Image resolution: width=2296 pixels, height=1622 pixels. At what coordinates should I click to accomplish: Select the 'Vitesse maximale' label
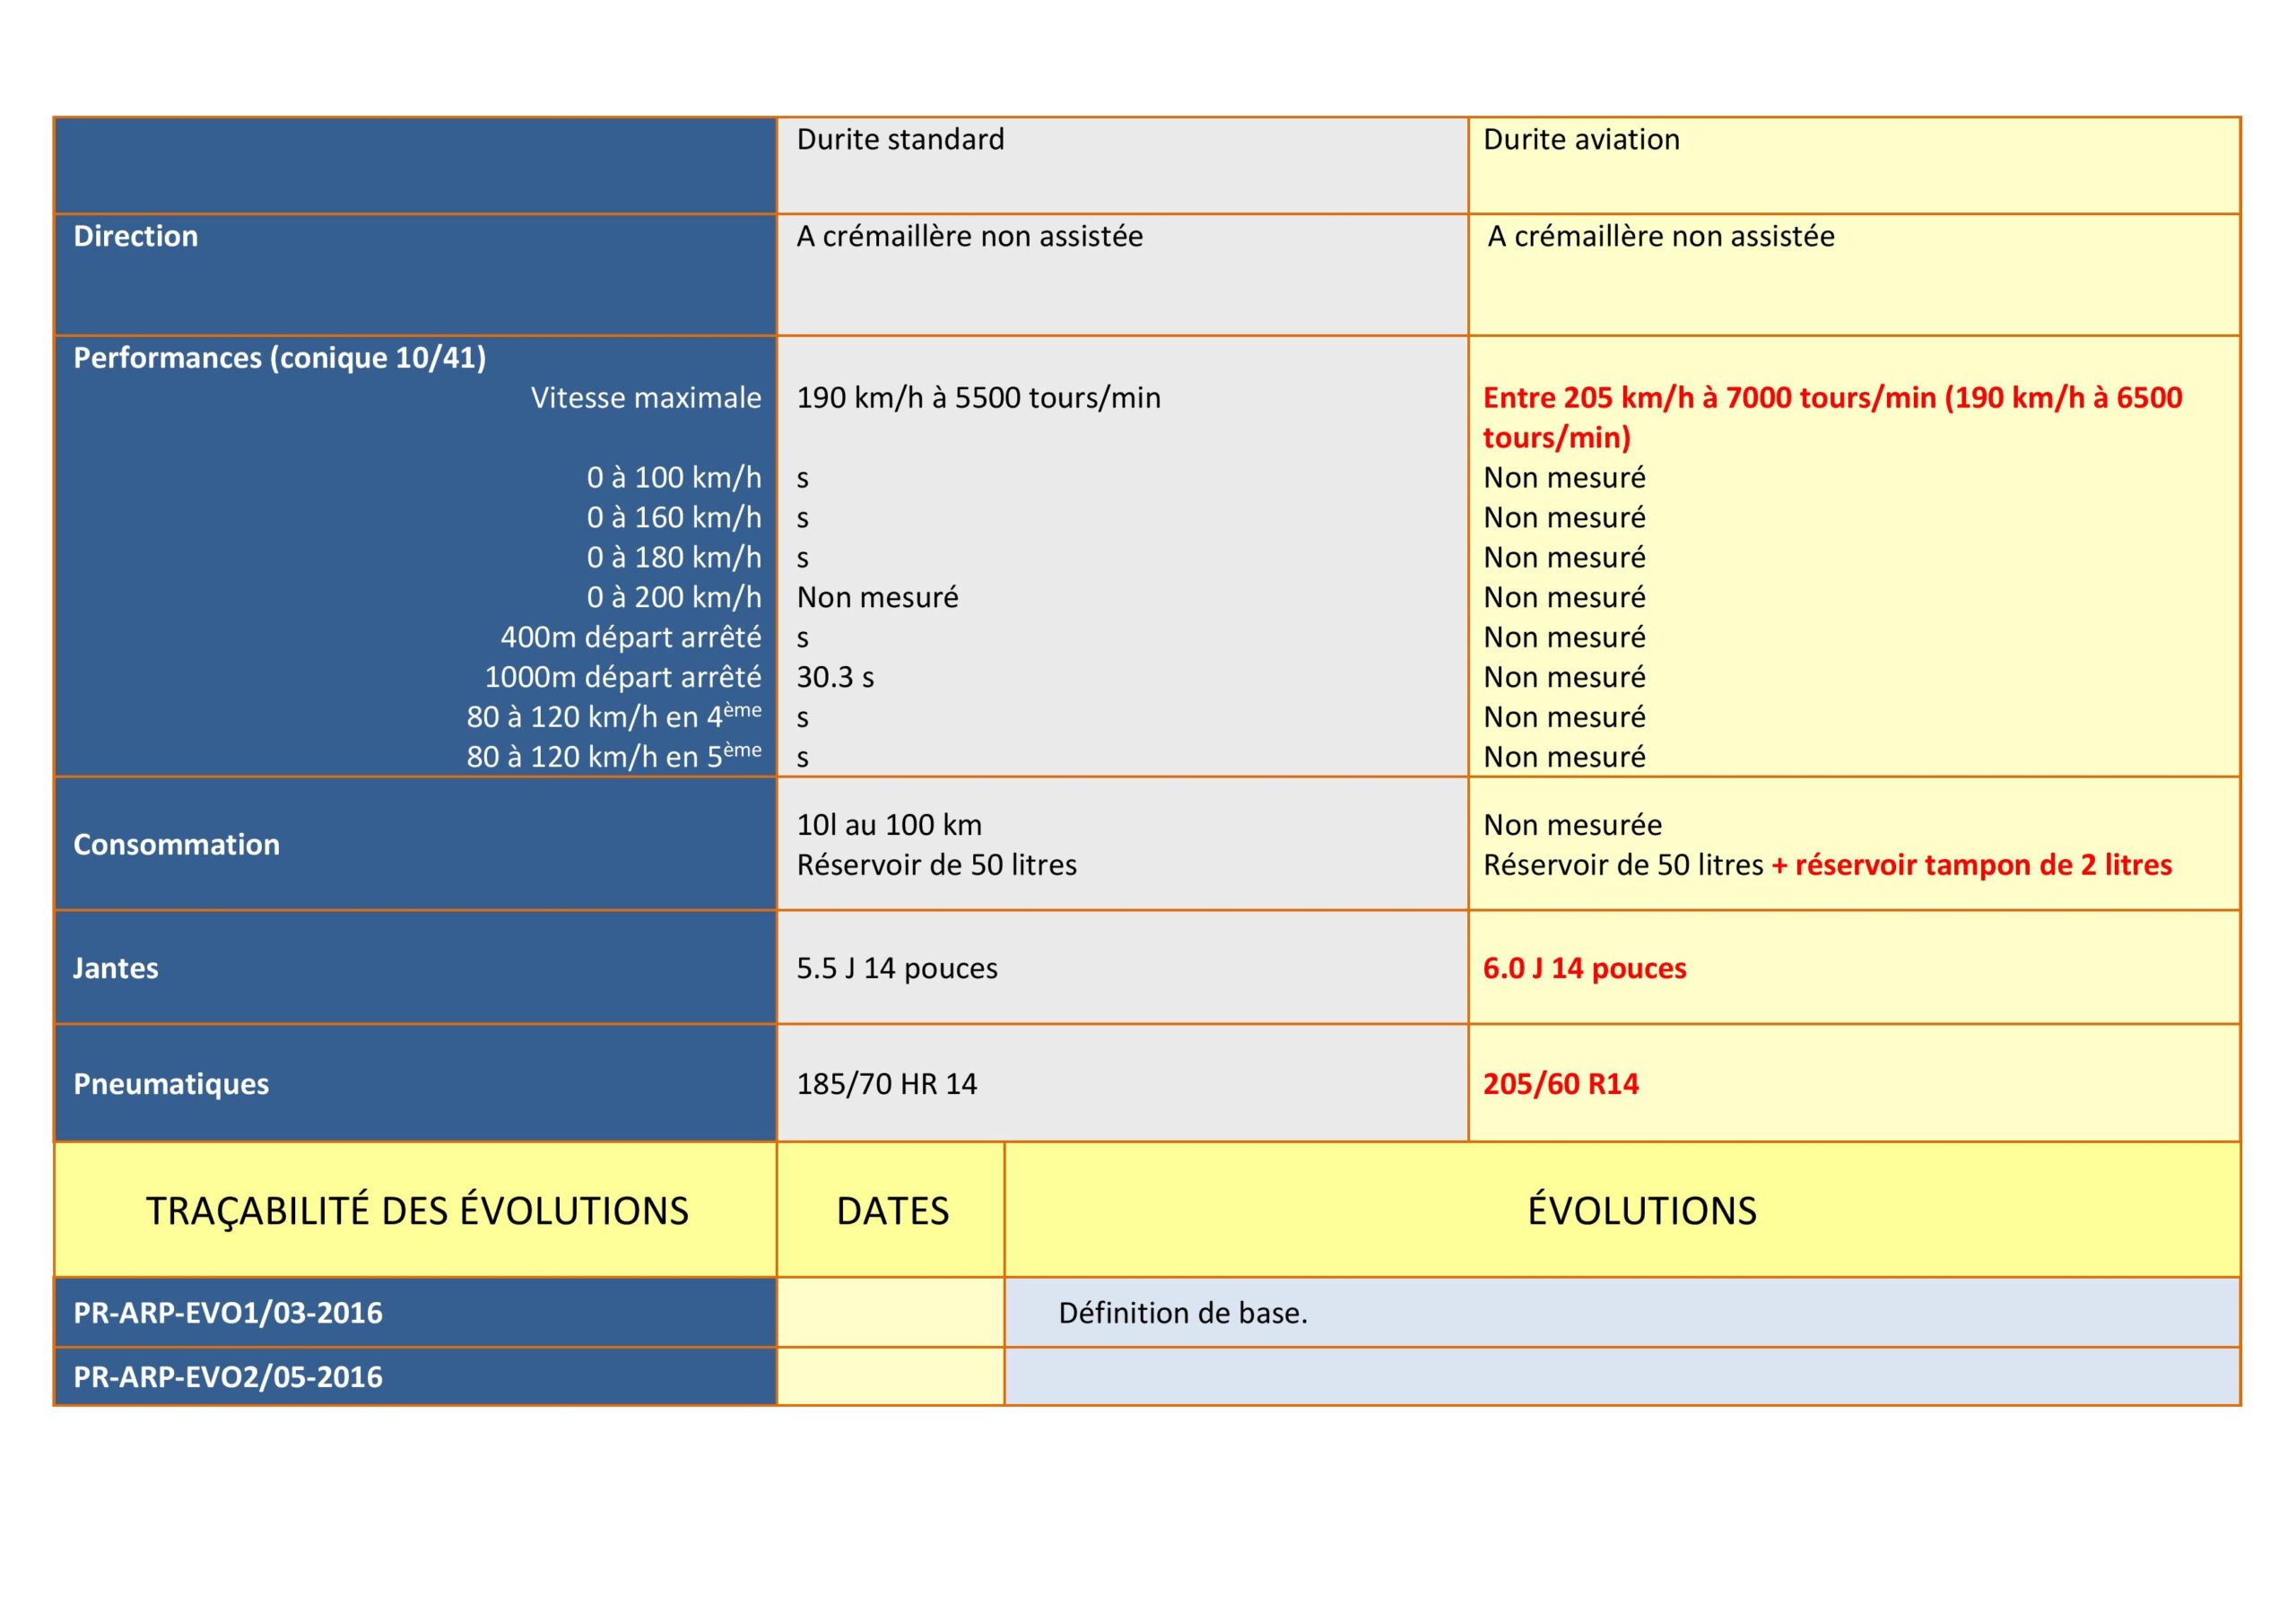pos(646,398)
